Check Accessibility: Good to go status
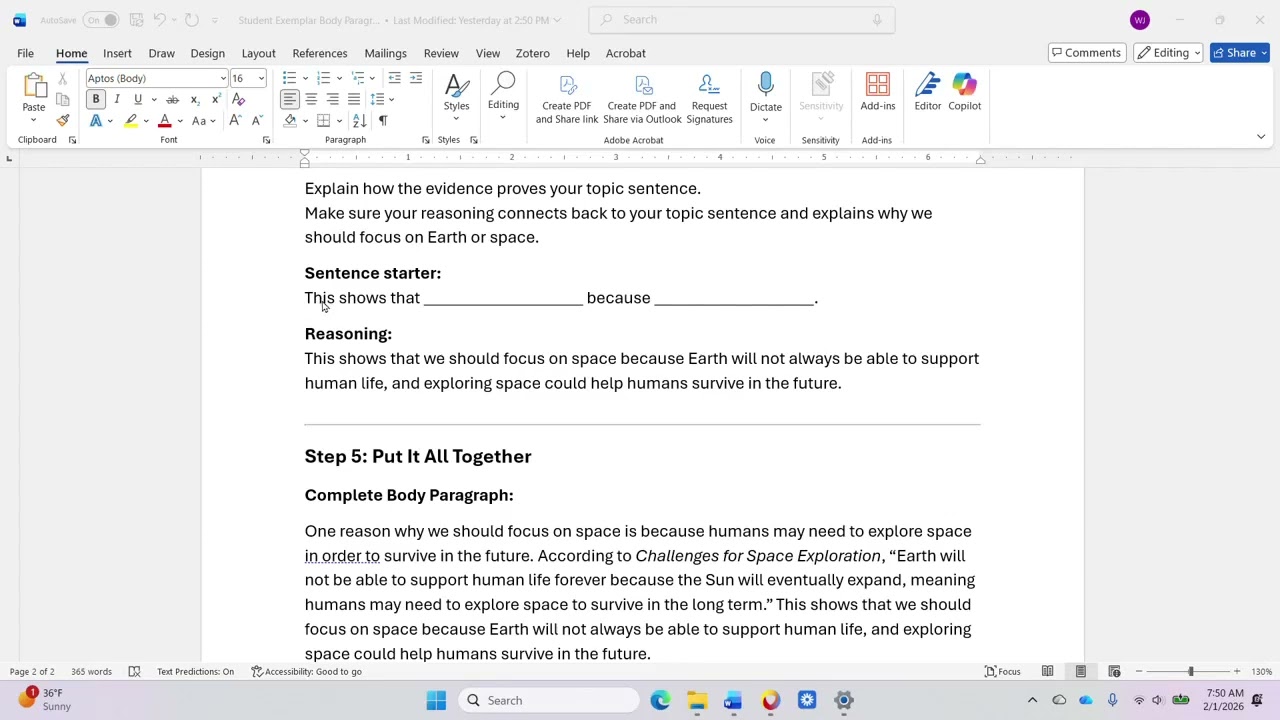The width and height of the screenshot is (1280, 720). [x=306, y=672]
